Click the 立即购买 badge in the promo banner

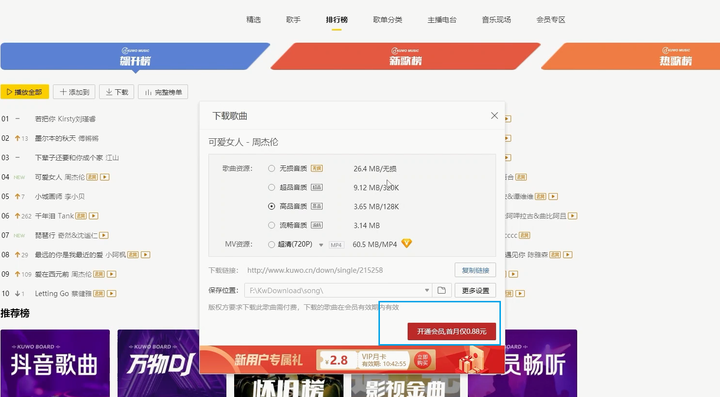click(422, 360)
